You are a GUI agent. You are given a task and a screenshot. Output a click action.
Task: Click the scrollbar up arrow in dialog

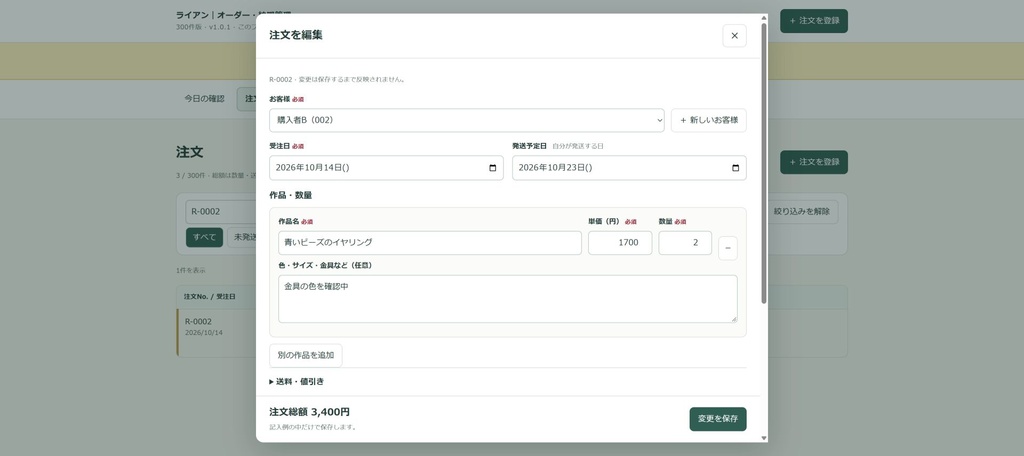coord(764,18)
